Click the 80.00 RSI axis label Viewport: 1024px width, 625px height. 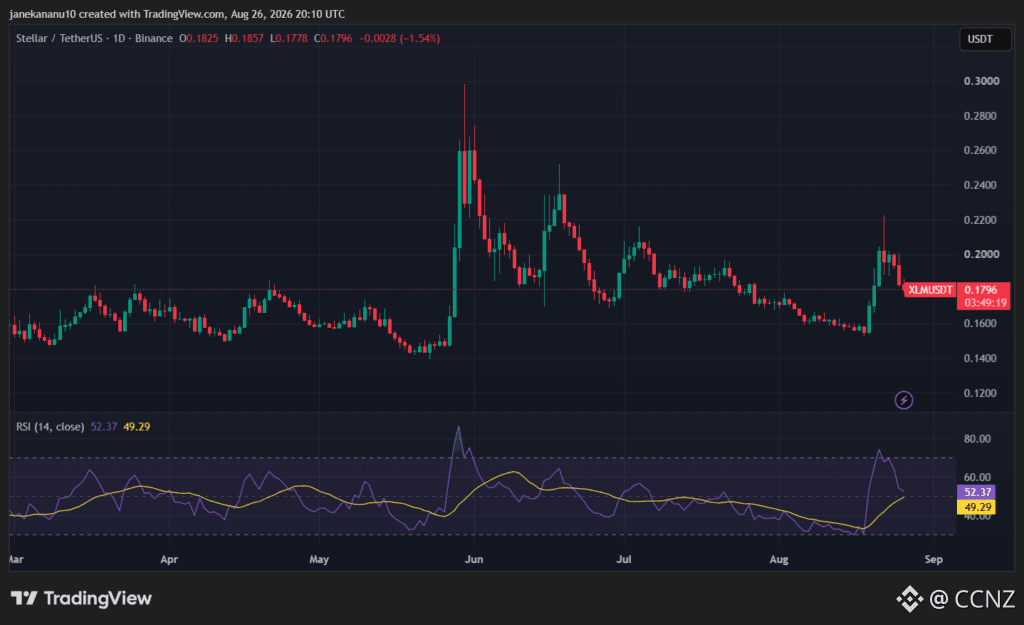pos(978,438)
